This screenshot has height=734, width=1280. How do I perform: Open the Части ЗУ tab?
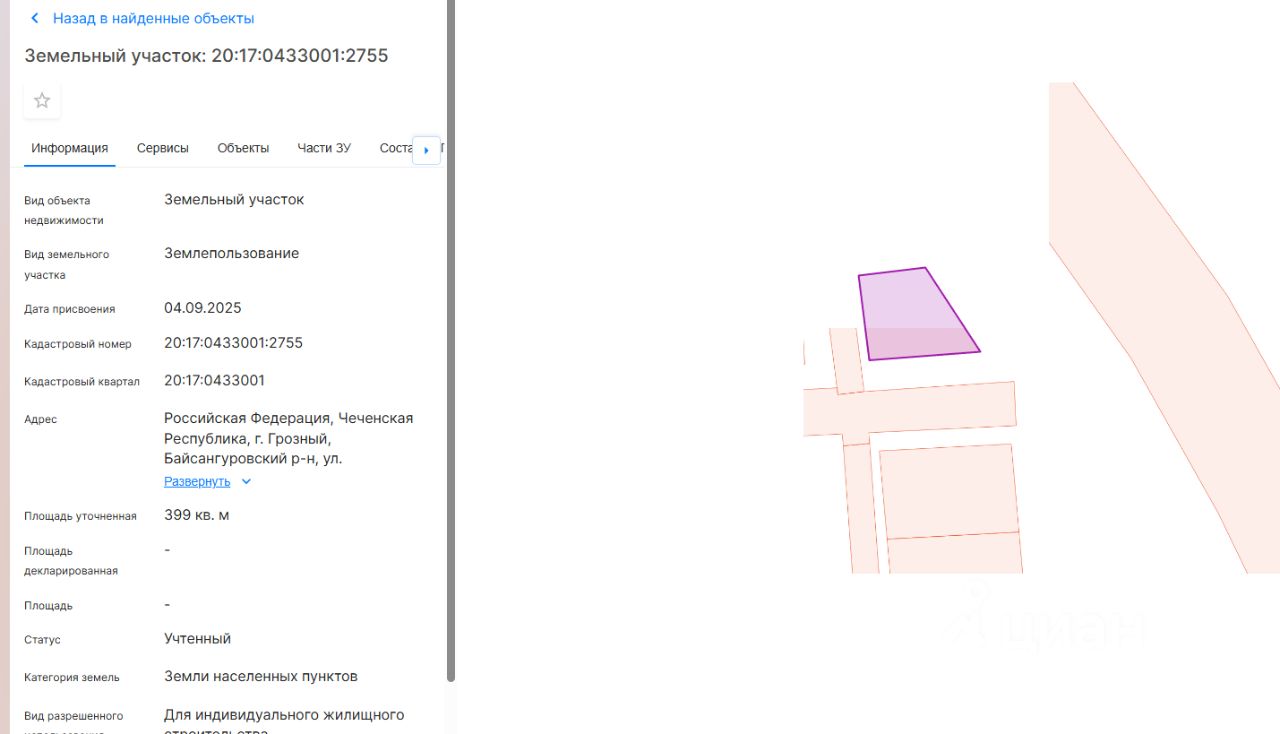point(324,148)
